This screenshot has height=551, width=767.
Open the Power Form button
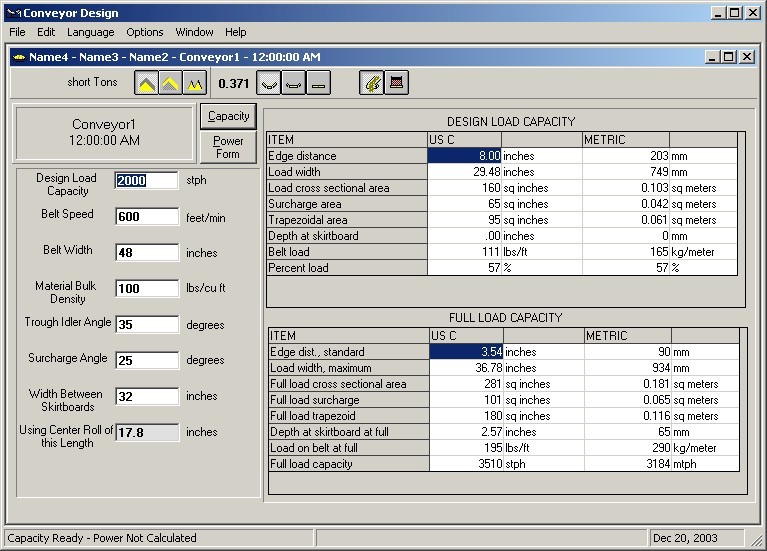click(x=228, y=147)
